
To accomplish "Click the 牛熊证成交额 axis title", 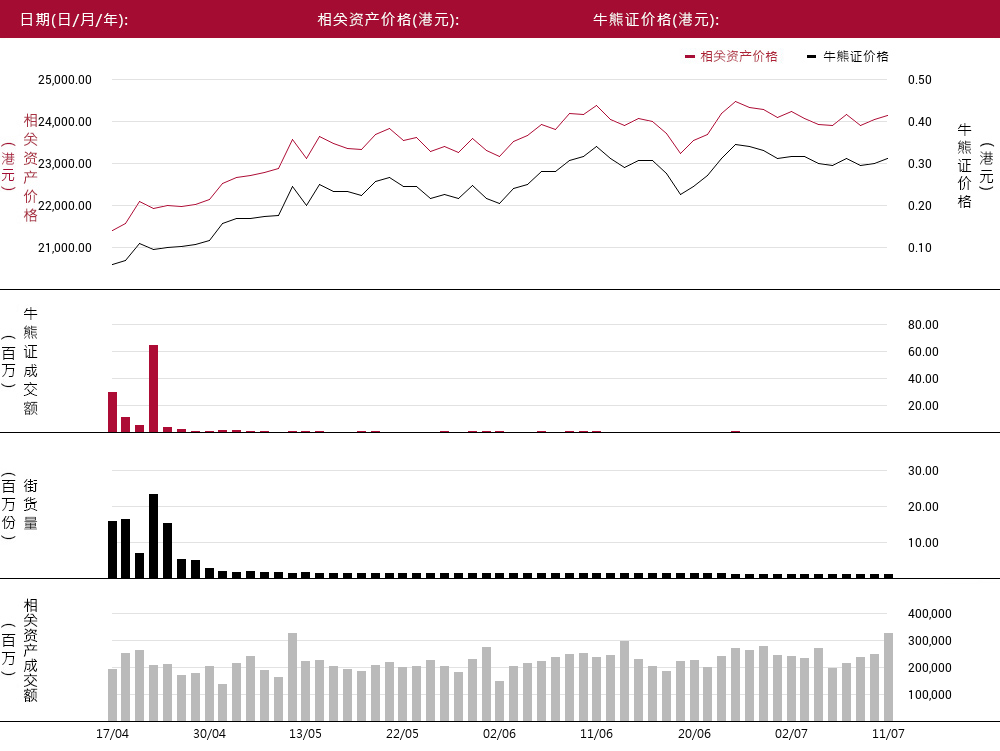I will tap(31, 361).
